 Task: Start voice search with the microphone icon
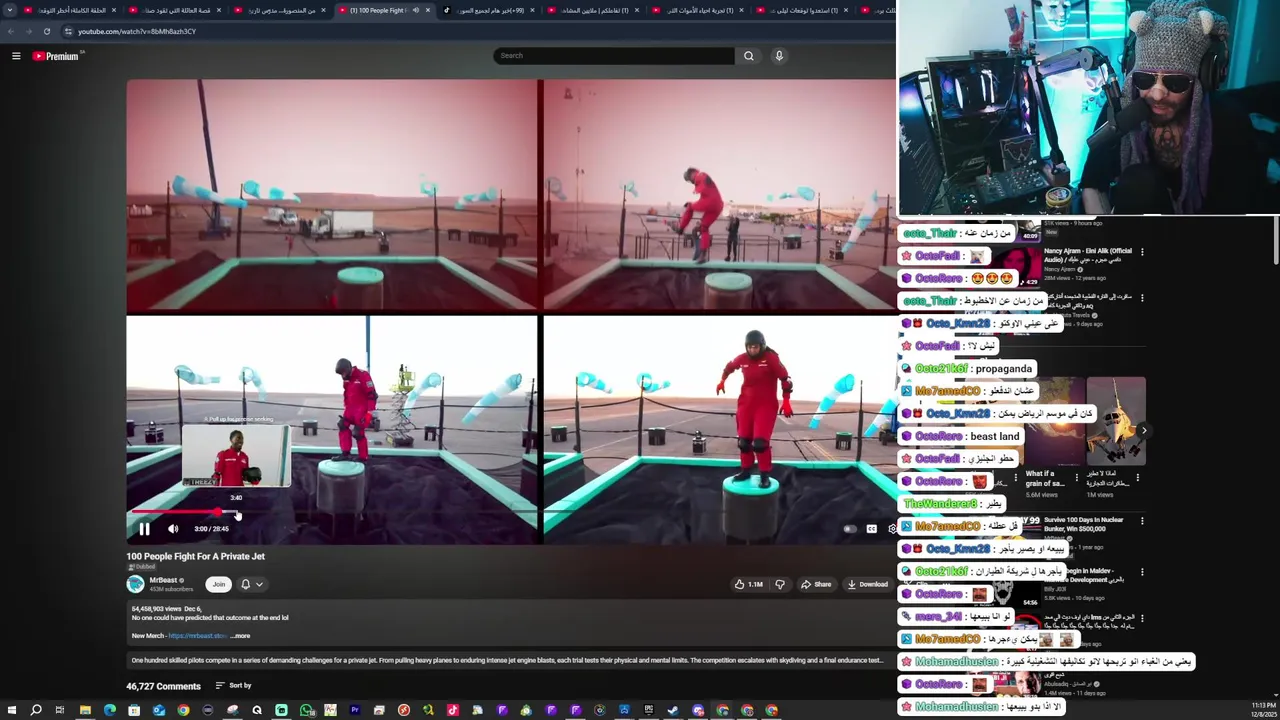[779, 56]
